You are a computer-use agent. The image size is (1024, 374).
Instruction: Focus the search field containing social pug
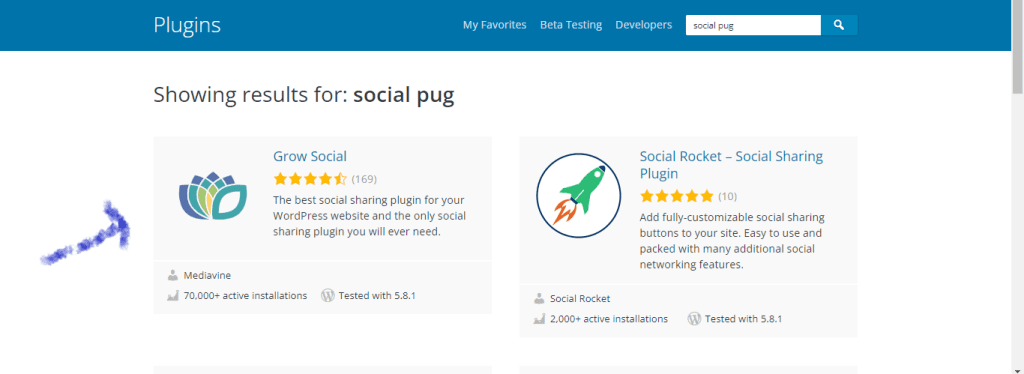(x=753, y=25)
